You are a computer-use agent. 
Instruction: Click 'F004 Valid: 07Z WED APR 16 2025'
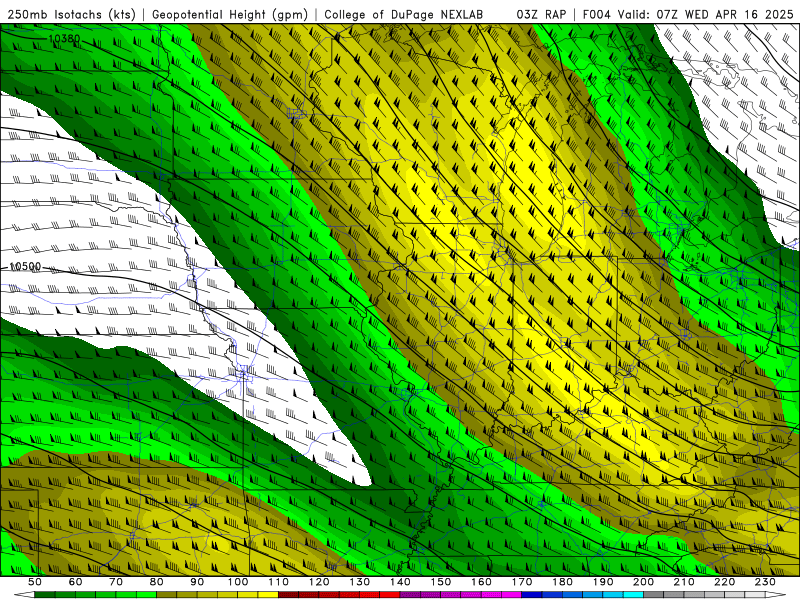pyautogui.click(x=688, y=15)
